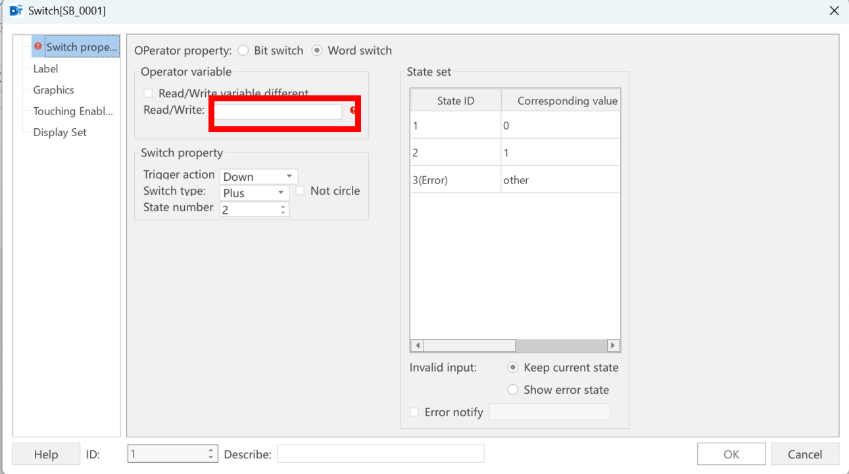The image size is (849, 474).
Task: Select corresponding value 0 cell
Action: coord(561,126)
